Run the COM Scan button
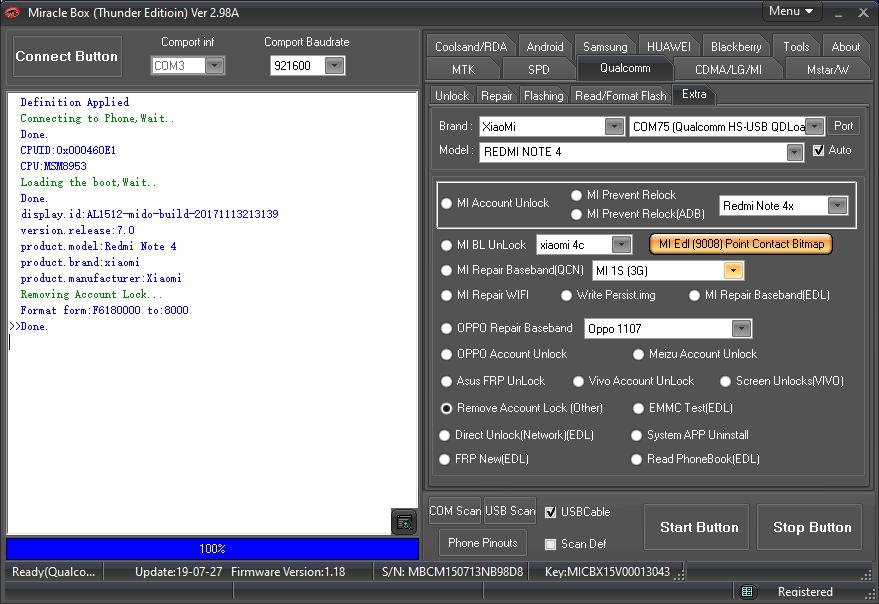The height and width of the screenshot is (604, 879). (455, 511)
